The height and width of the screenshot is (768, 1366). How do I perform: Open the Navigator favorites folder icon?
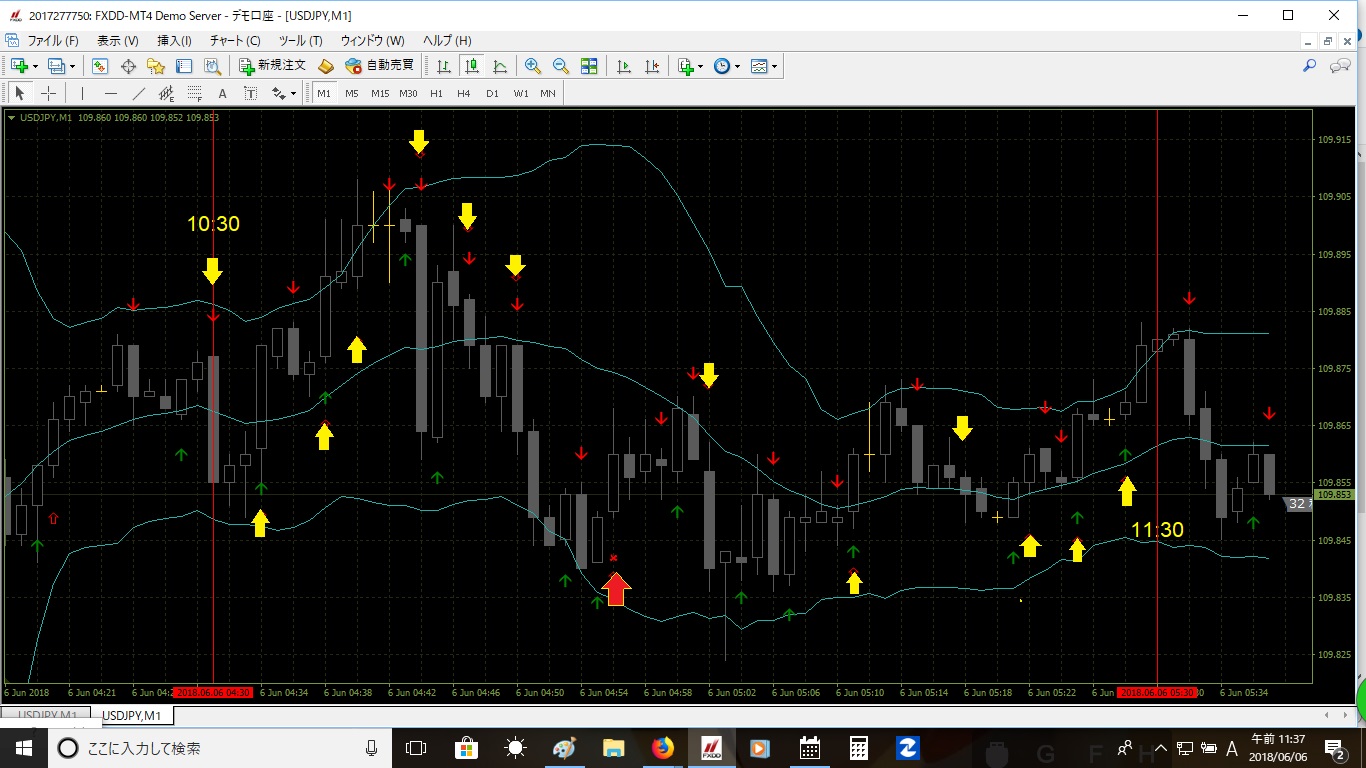[156, 66]
